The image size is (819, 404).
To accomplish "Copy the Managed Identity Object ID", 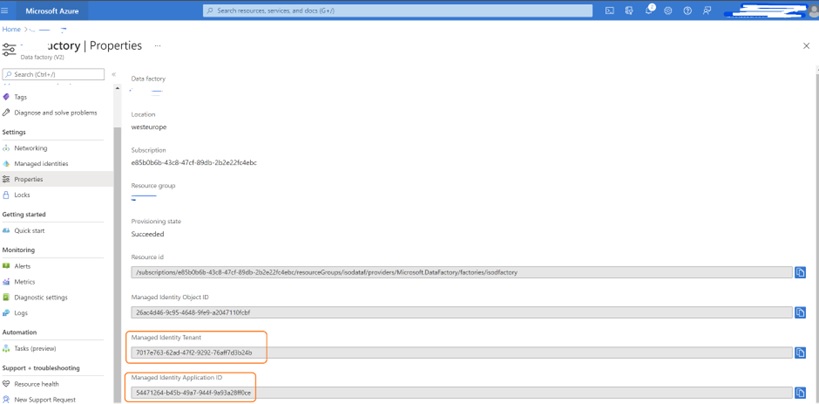I will (800, 312).
